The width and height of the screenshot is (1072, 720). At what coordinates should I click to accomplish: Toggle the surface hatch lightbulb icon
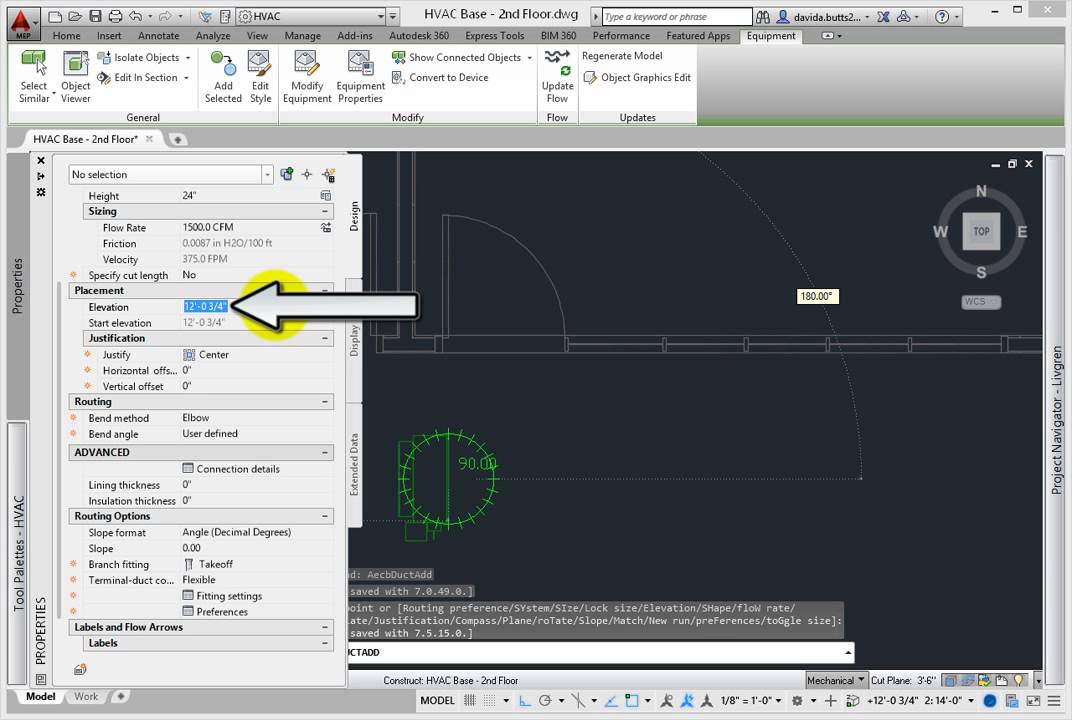point(1019,680)
